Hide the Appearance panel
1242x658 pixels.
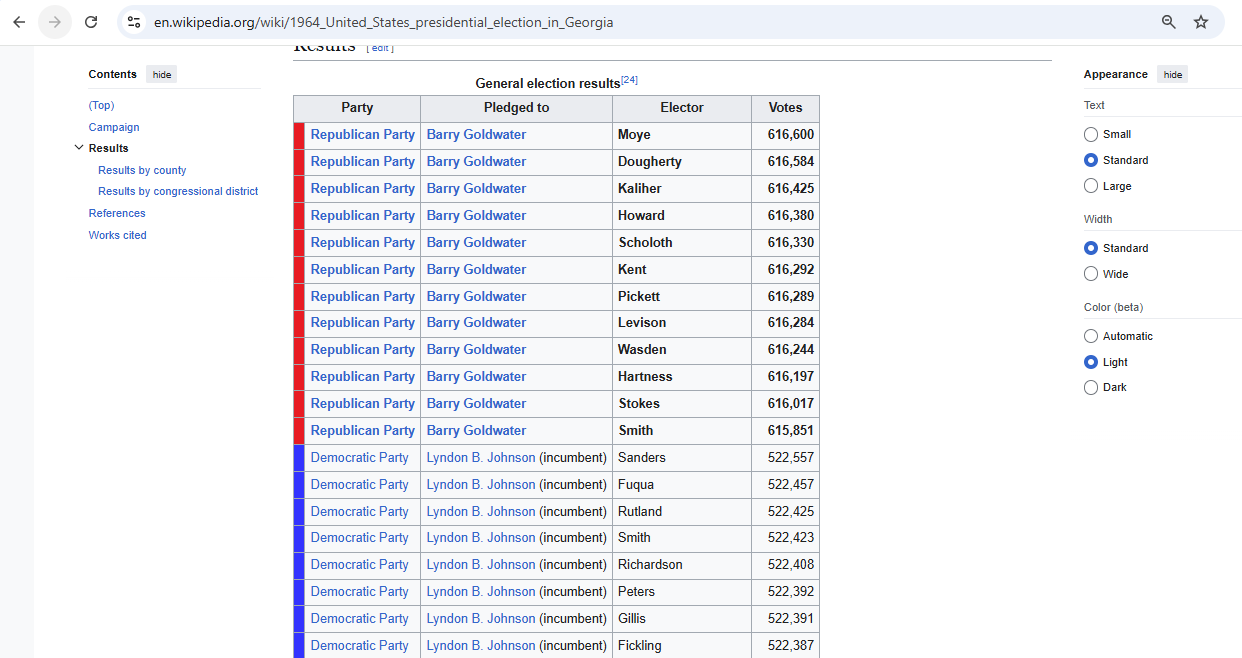tap(1172, 74)
